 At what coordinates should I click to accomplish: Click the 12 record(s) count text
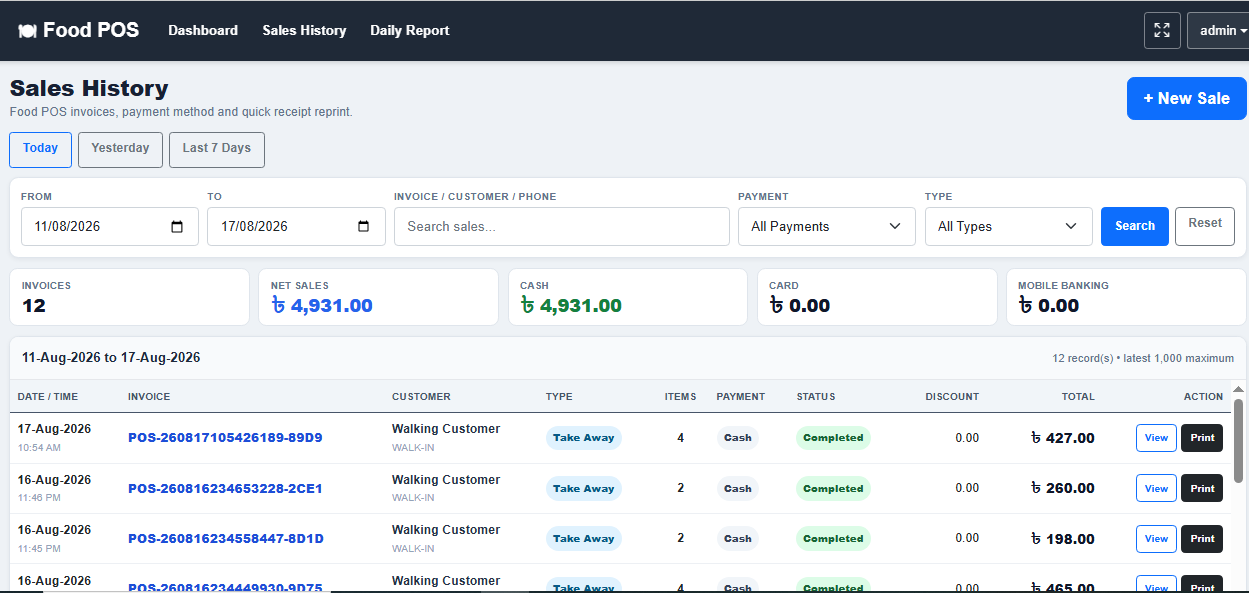1082,358
